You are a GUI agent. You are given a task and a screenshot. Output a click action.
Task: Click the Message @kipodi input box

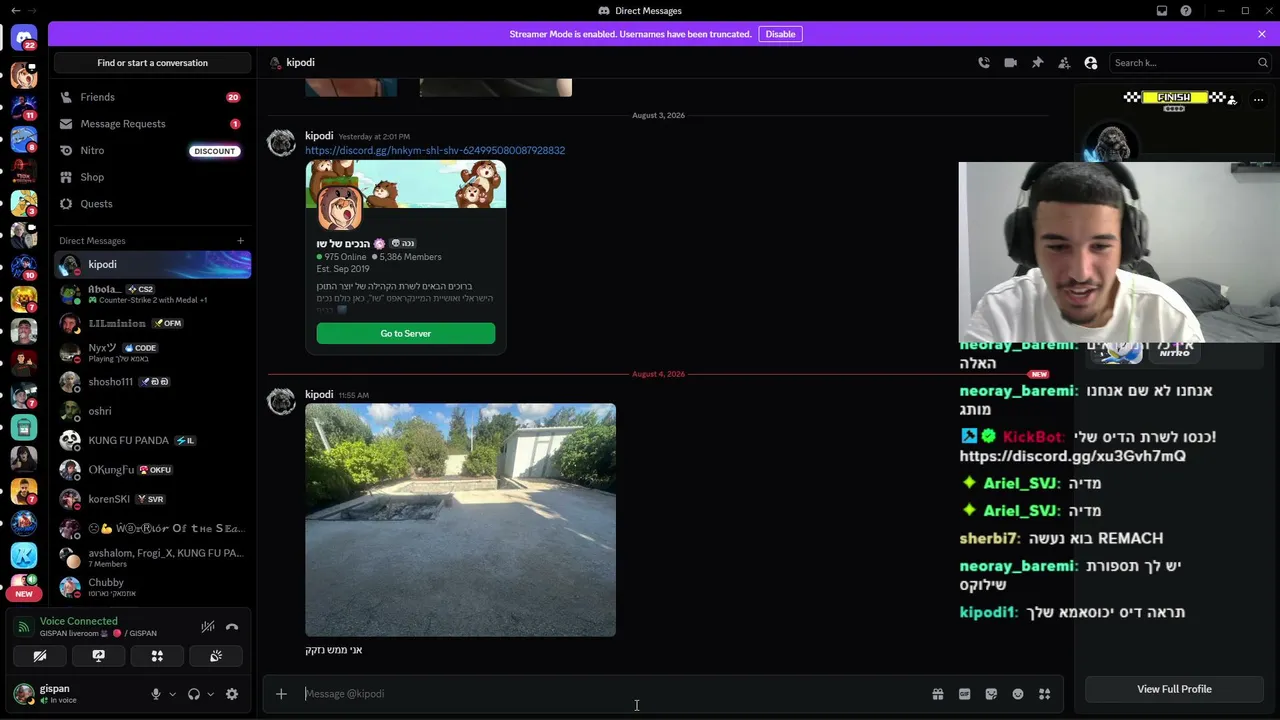[x=612, y=694]
